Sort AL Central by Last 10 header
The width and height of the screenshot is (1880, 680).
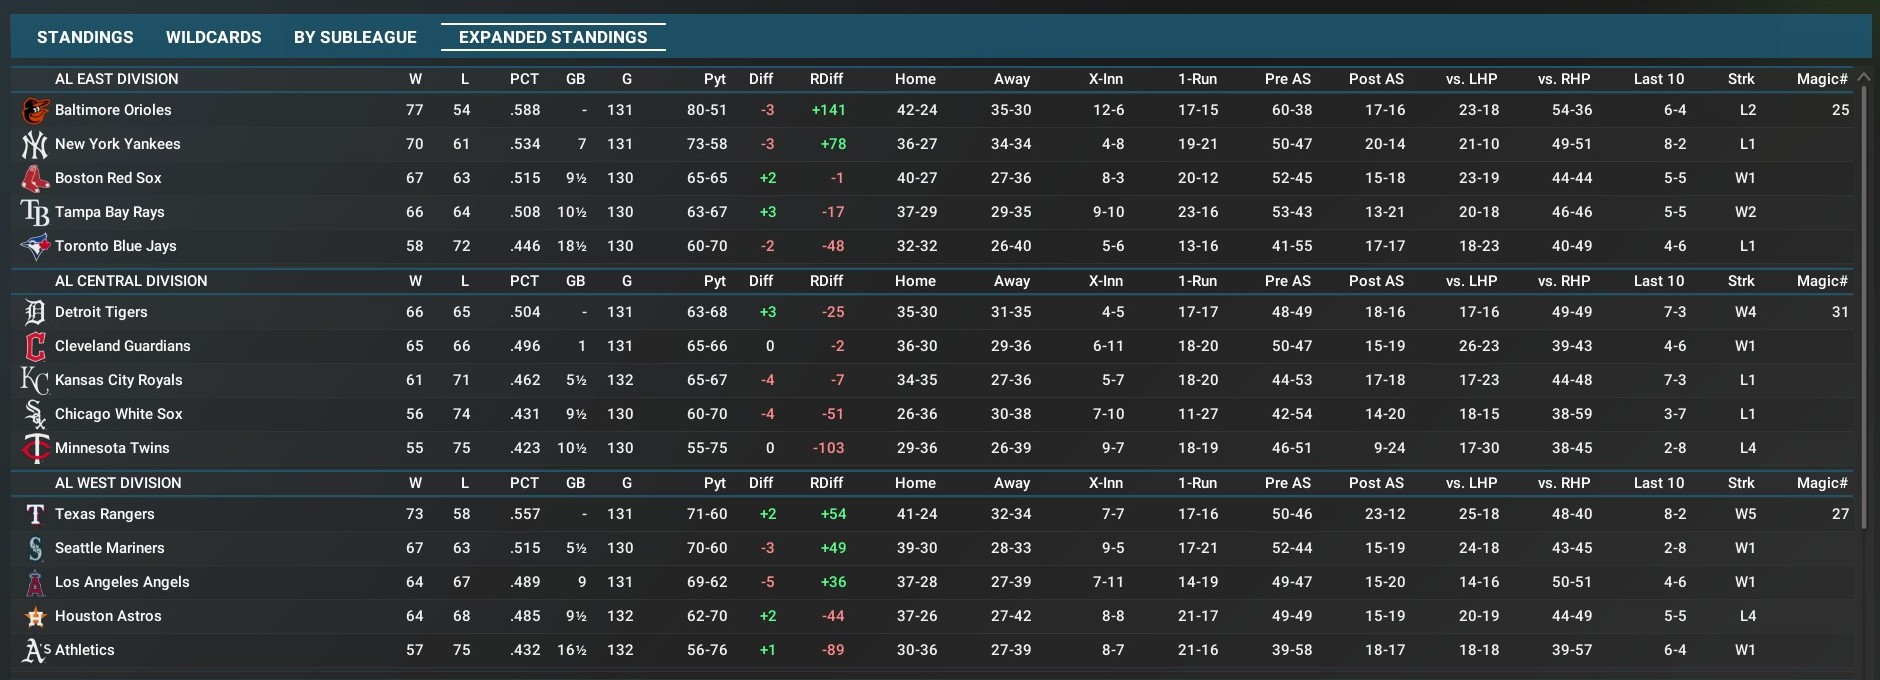[x=1658, y=281]
